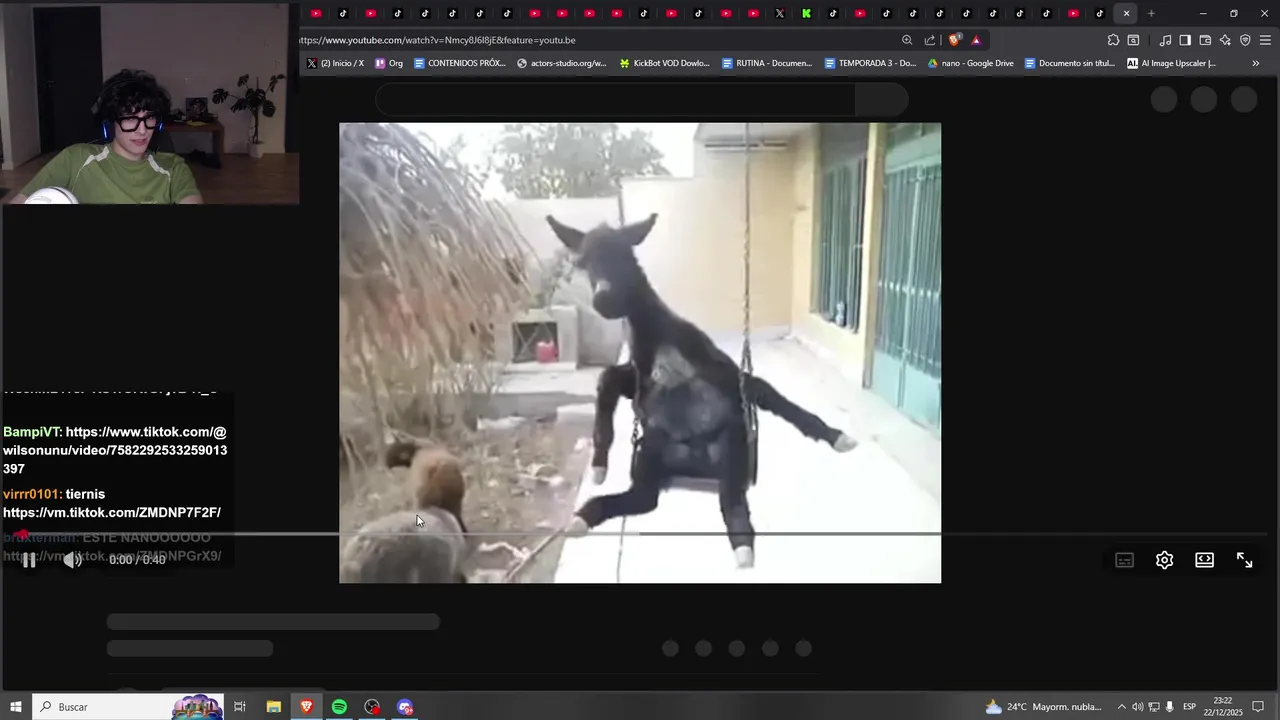Pause the YouTube video
1280x720 pixels.
[x=29, y=560]
